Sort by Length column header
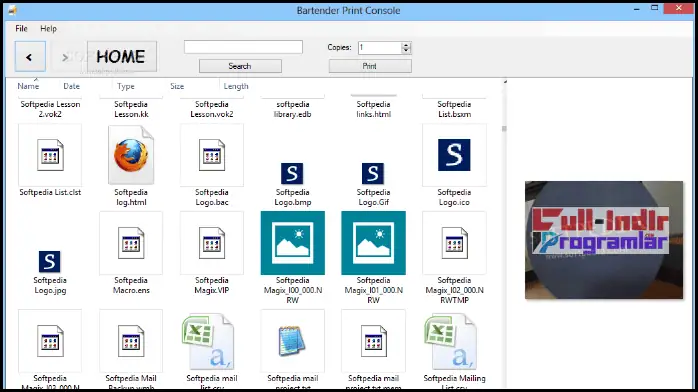This screenshot has height=392, width=698. (236, 86)
